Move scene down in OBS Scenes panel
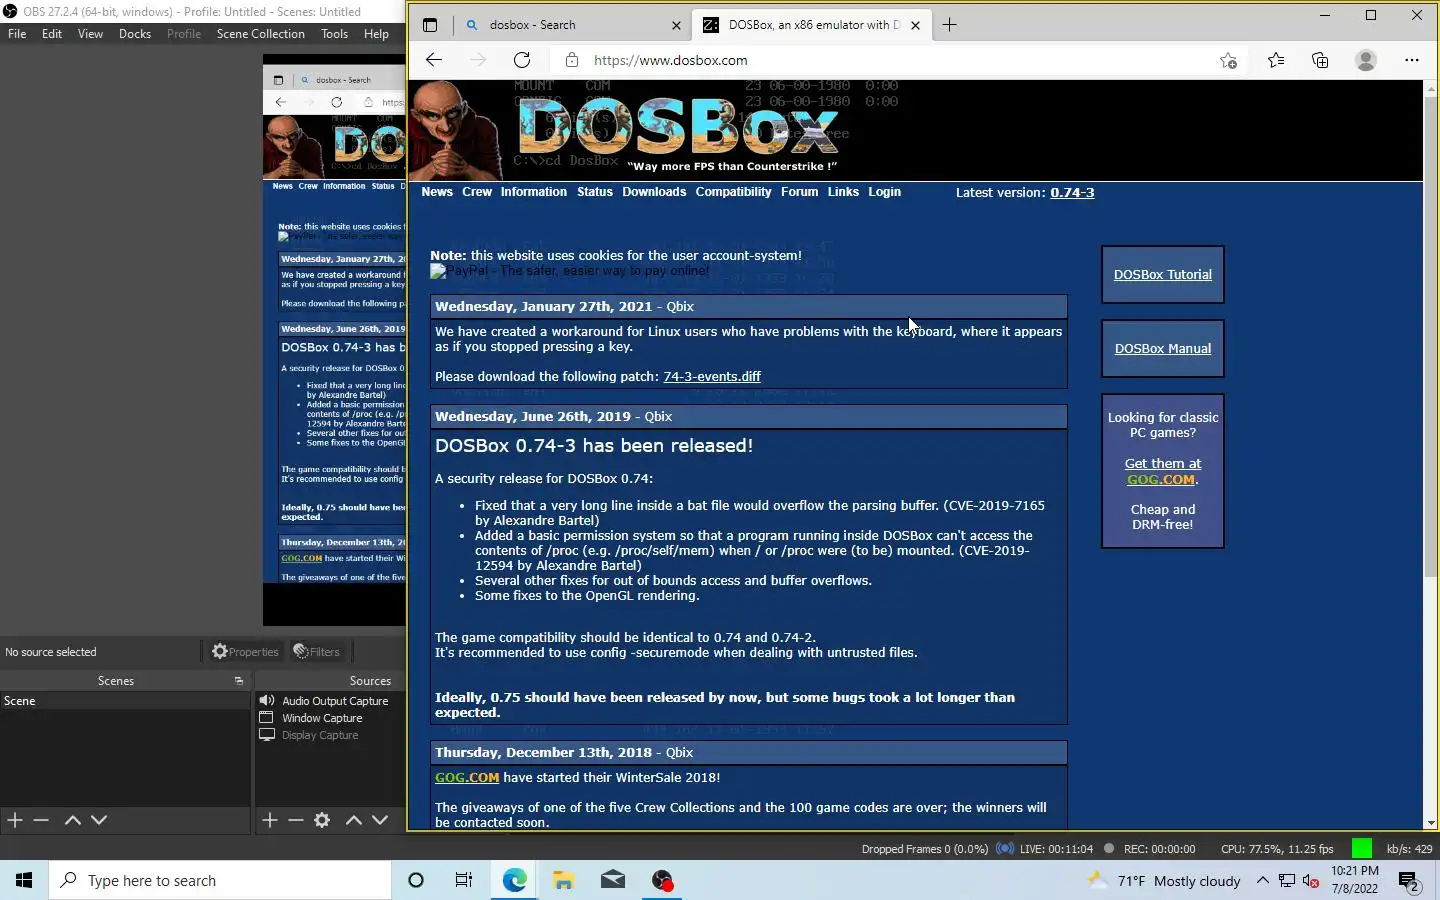Image resolution: width=1440 pixels, height=900 pixels. (99, 820)
